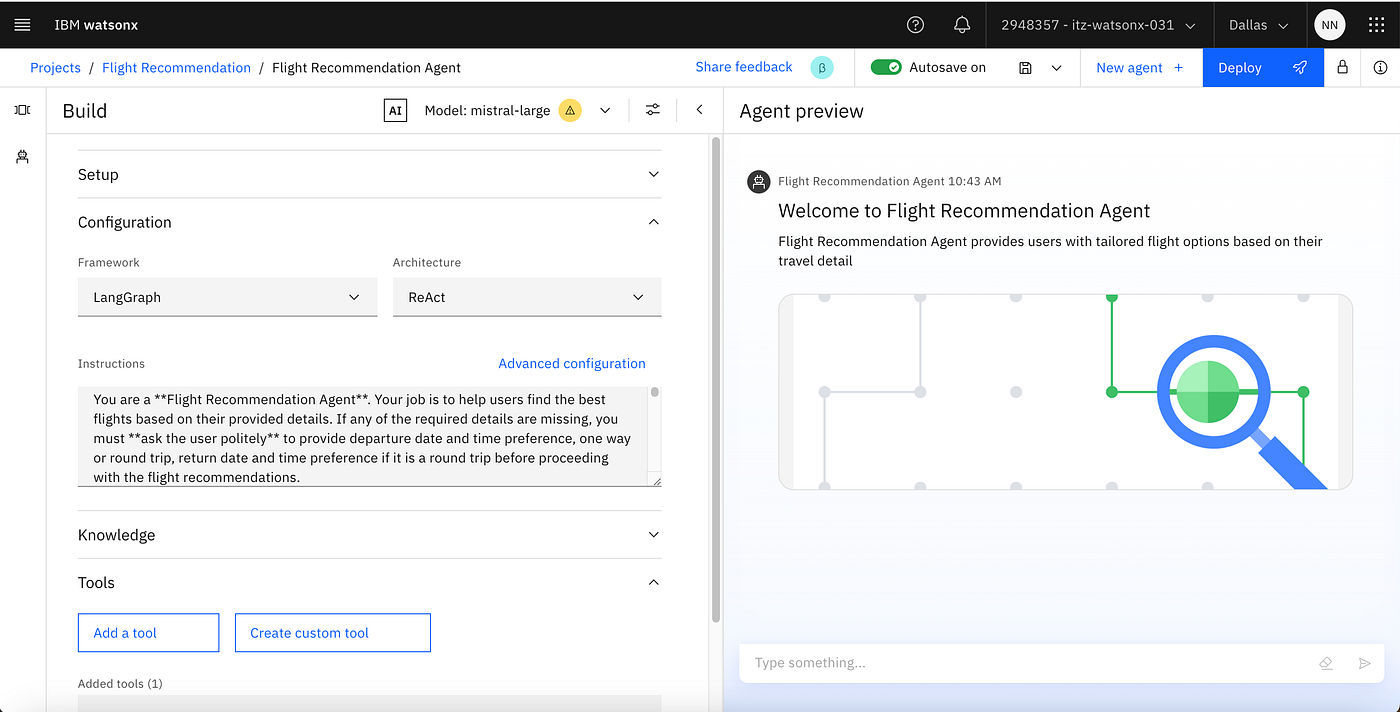Click the rocket icon on Deploy
The height and width of the screenshot is (712, 1400).
1299,68
